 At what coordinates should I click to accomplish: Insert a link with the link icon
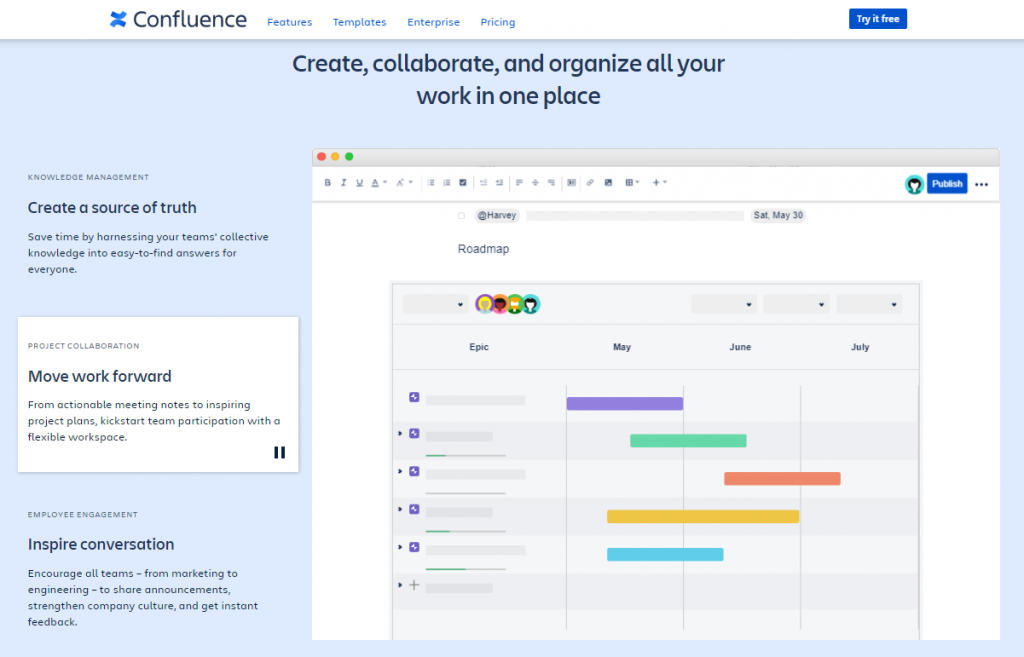pos(590,183)
